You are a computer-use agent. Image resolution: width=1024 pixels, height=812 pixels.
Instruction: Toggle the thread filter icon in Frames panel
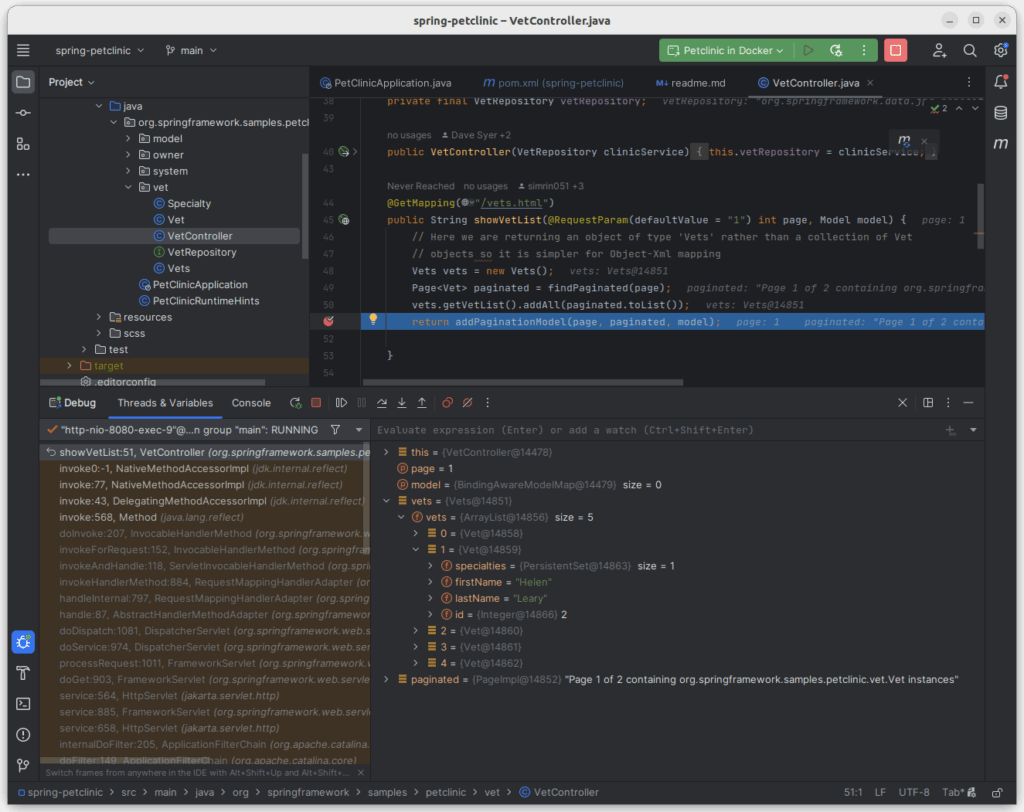pyautogui.click(x=335, y=430)
